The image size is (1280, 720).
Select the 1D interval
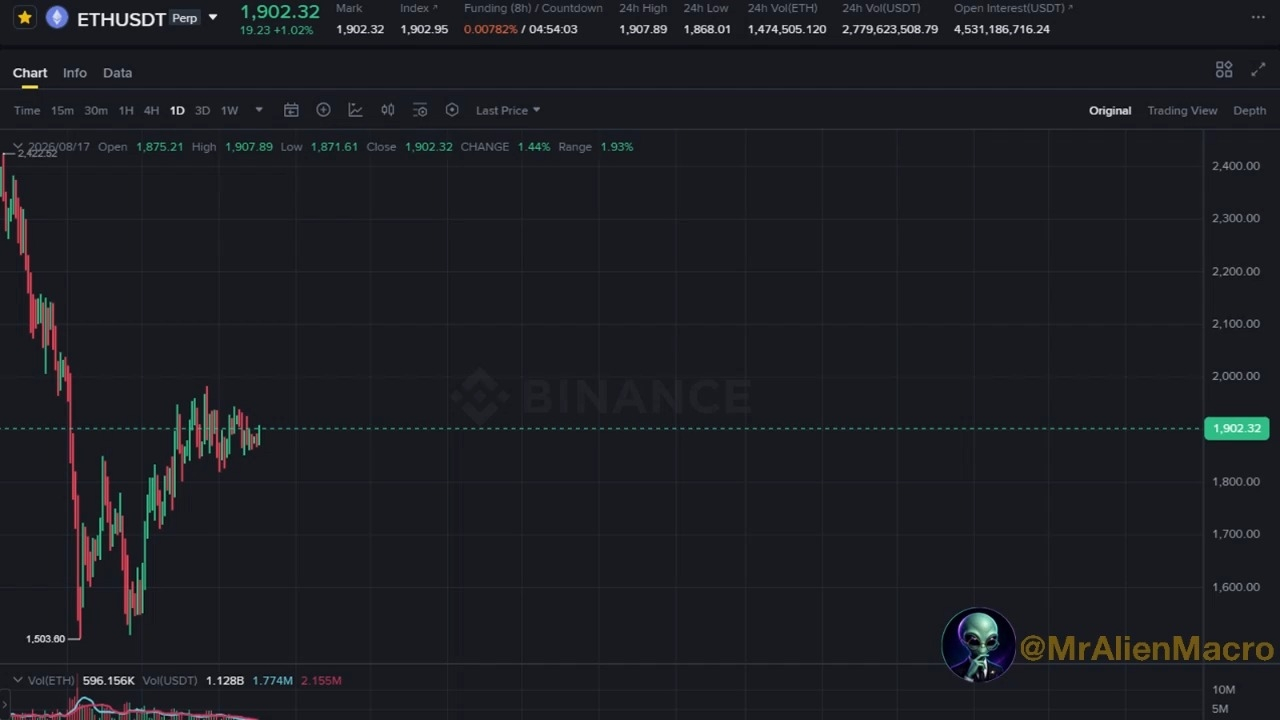tap(177, 110)
